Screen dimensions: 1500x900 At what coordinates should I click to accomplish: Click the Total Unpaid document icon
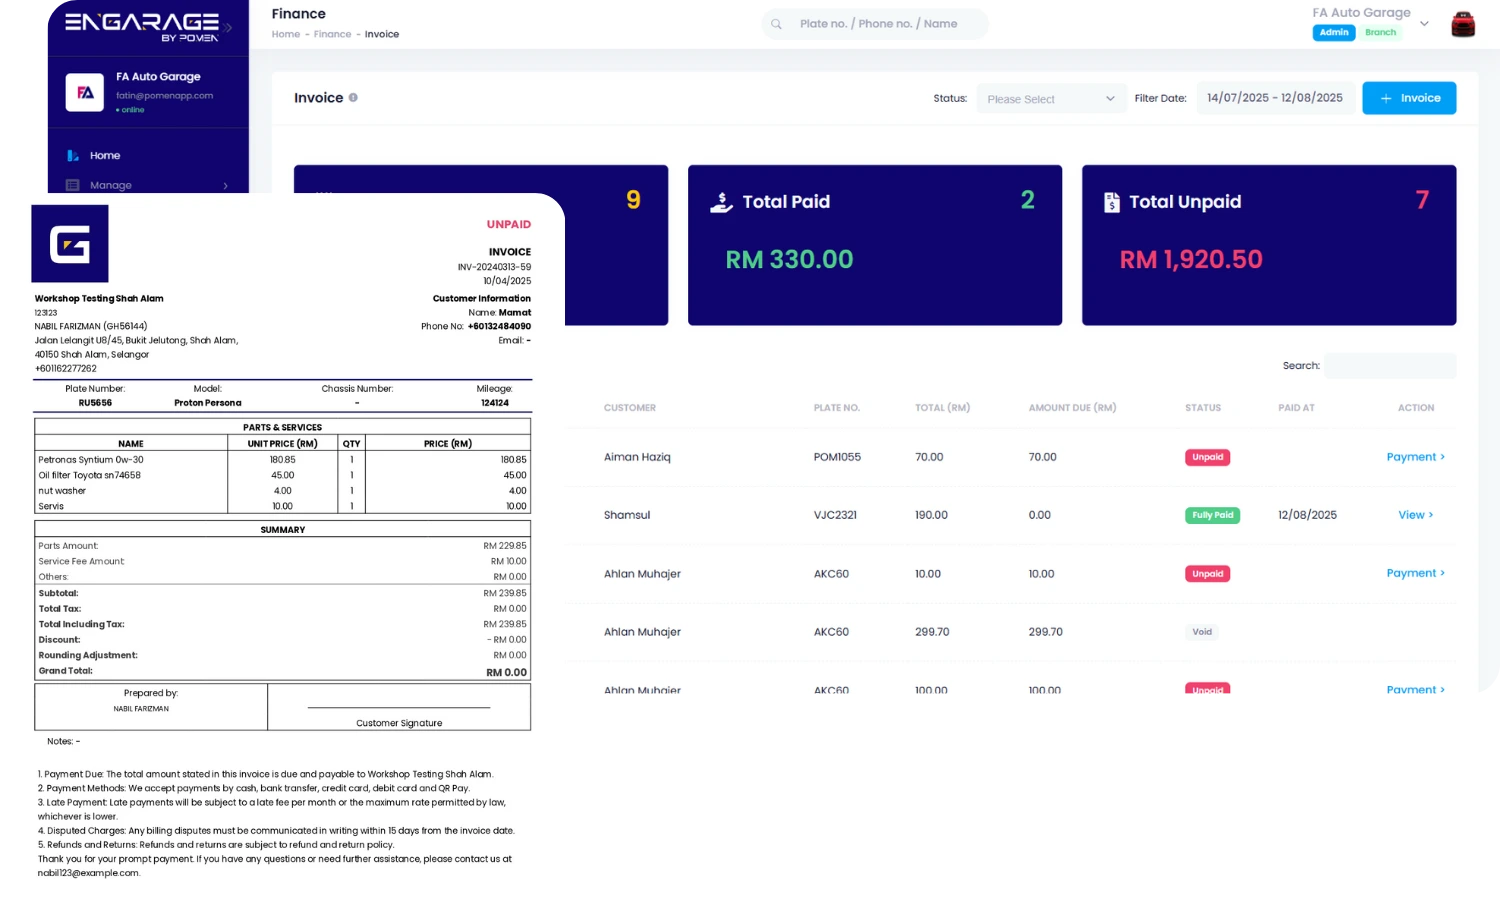click(x=1111, y=203)
